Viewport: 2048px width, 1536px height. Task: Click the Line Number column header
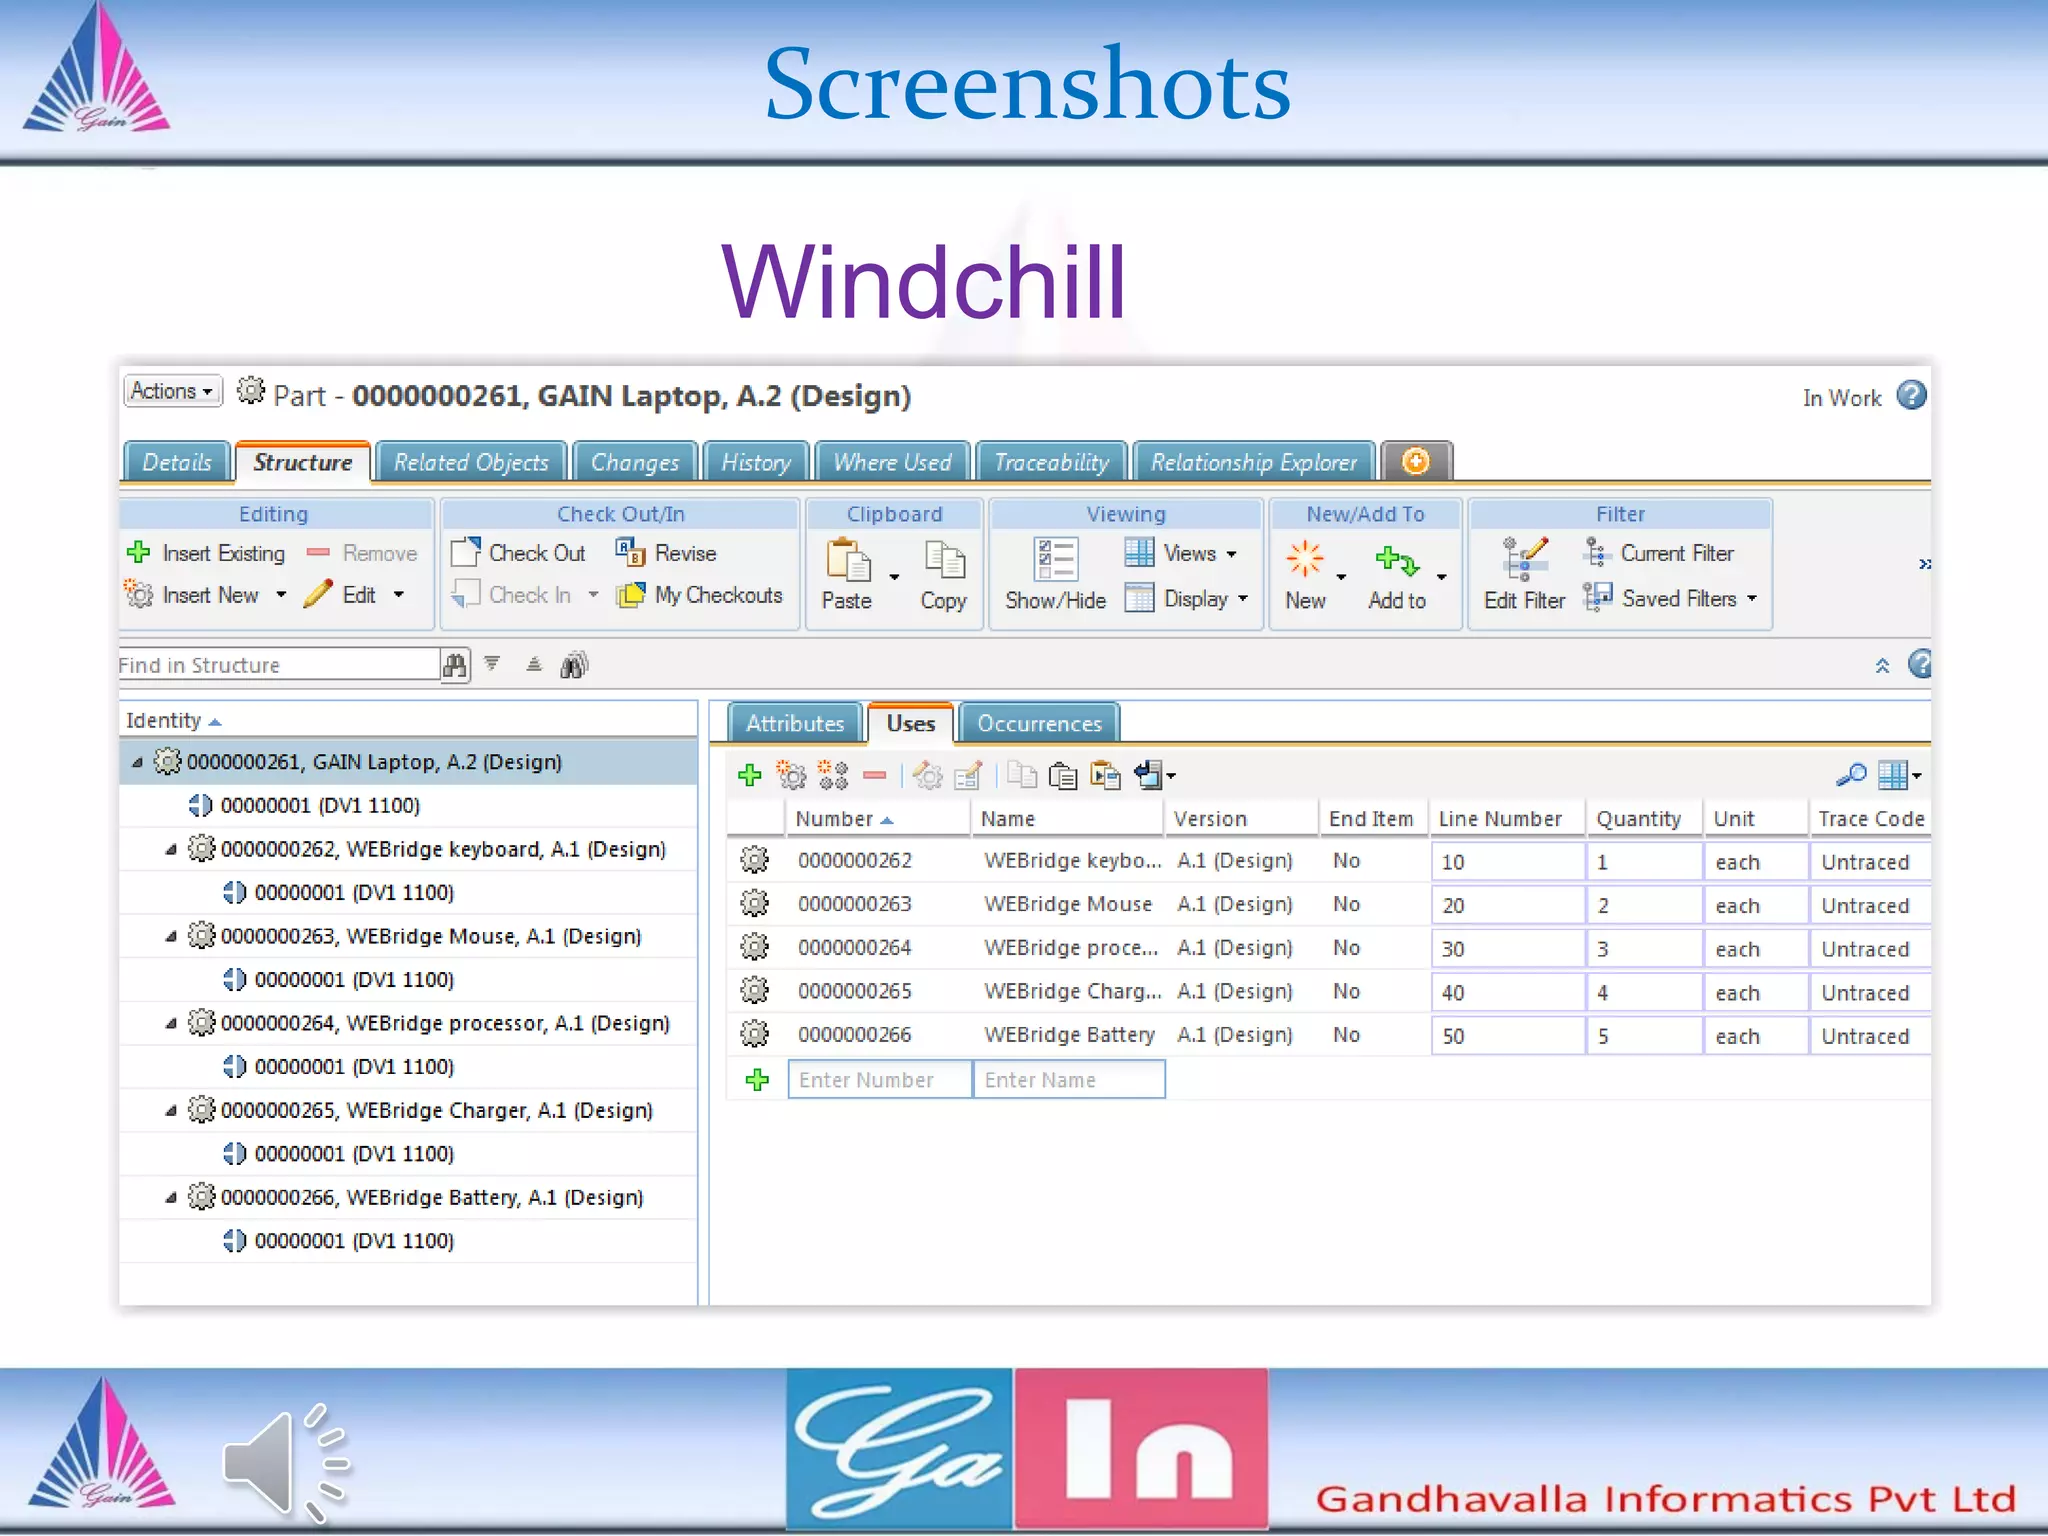click(x=1506, y=819)
